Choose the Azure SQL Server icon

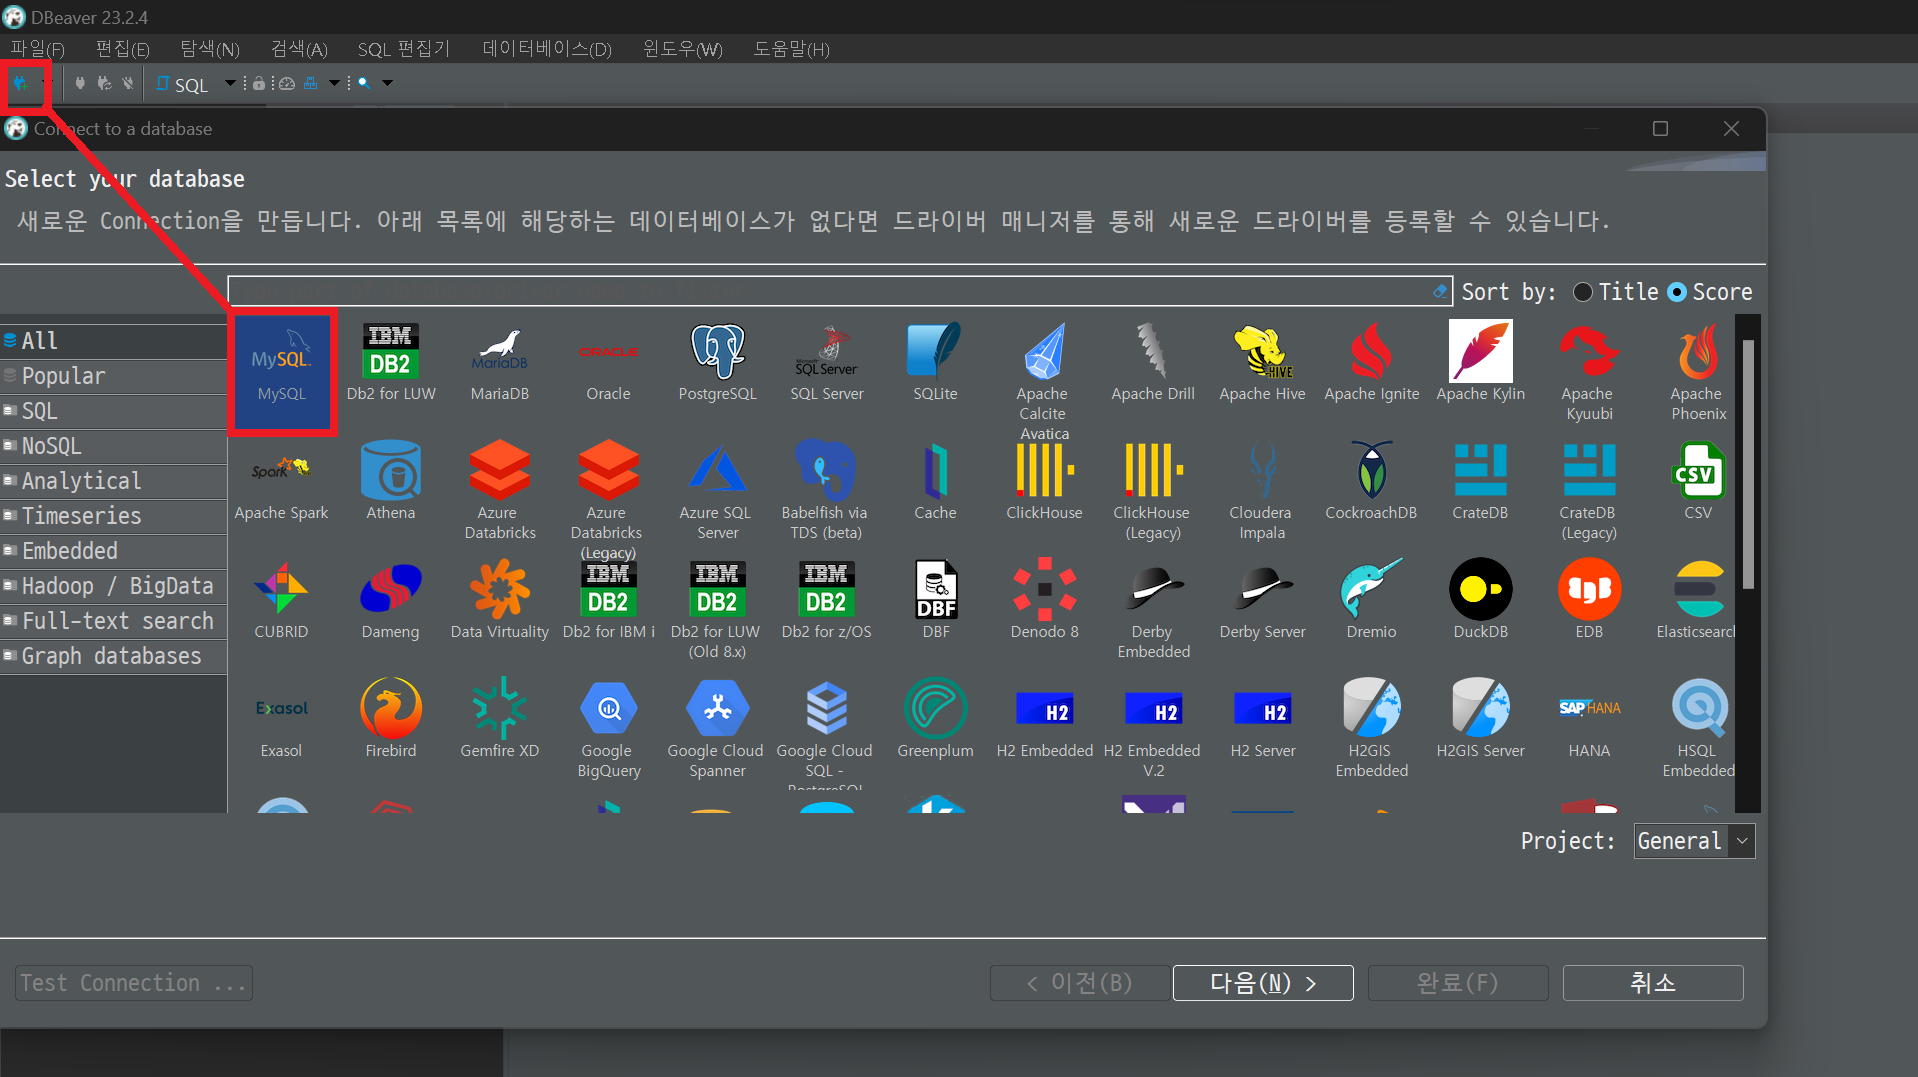click(717, 491)
